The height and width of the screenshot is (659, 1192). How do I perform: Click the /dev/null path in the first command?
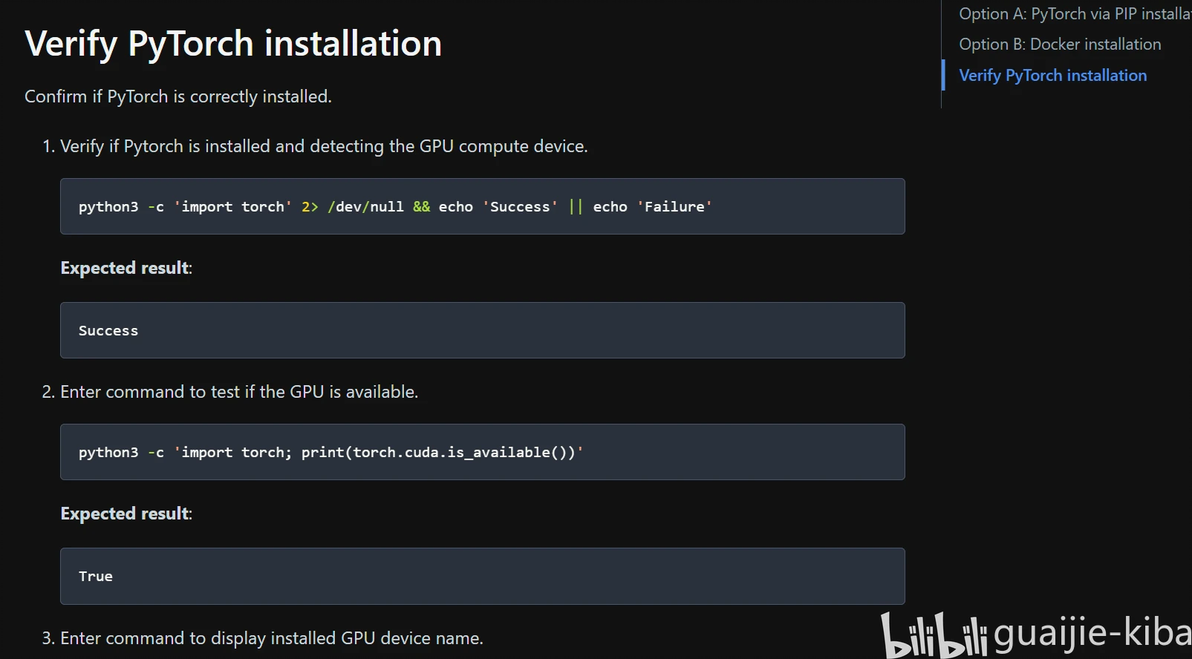[365, 207]
